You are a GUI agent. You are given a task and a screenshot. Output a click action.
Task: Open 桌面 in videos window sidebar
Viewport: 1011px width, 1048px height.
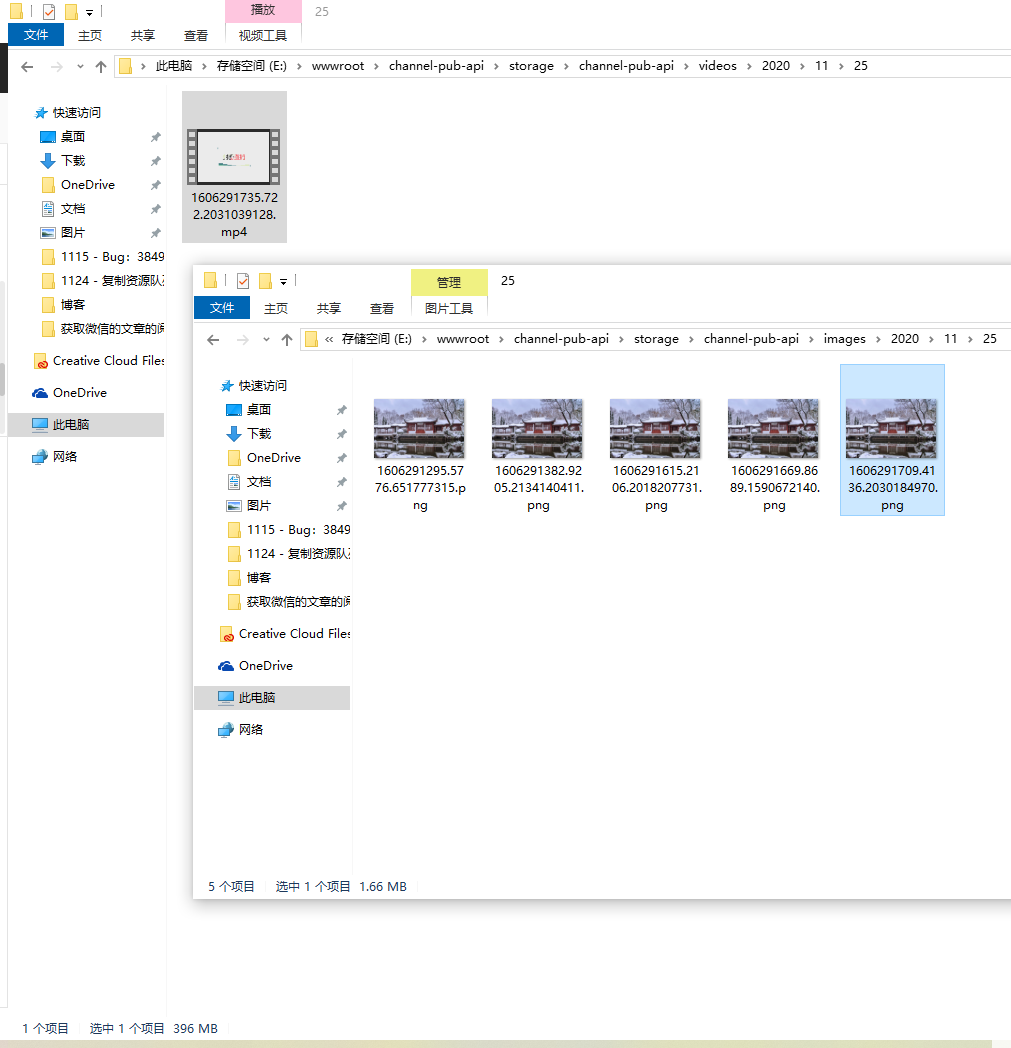[x=72, y=137]
